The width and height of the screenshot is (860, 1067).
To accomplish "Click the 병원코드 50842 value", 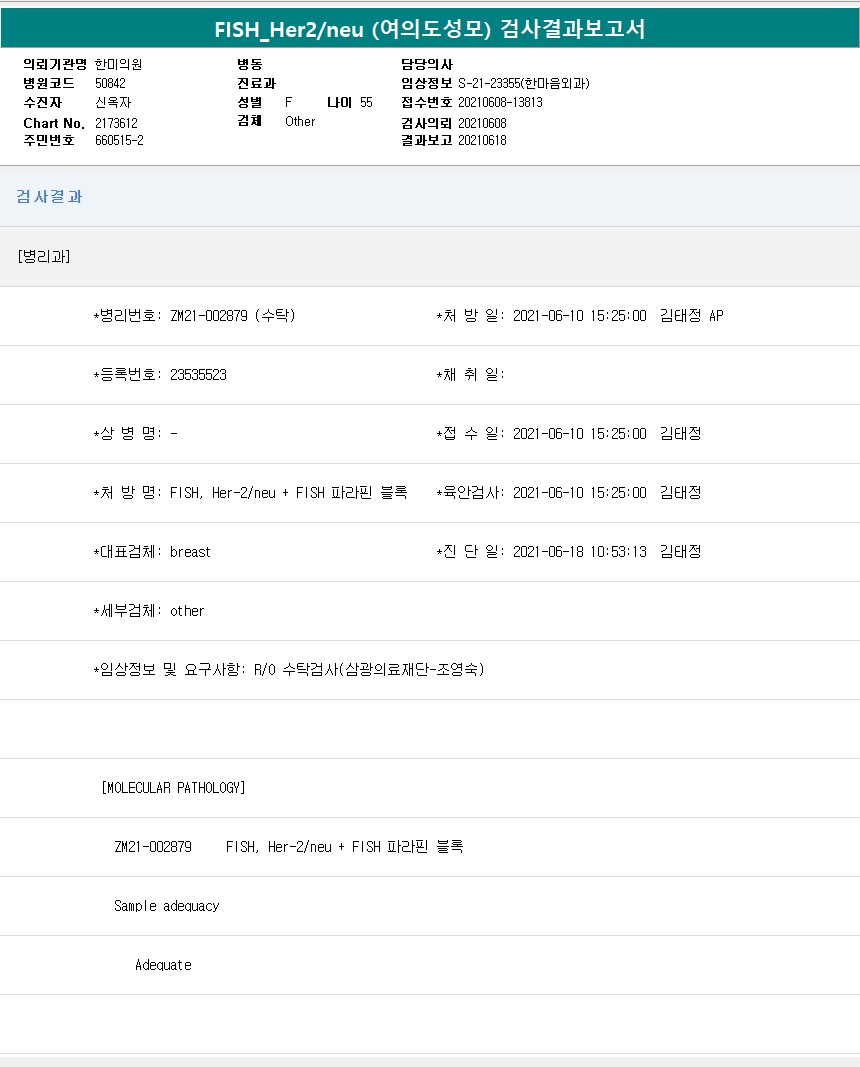I will click(x=110, y=84).
